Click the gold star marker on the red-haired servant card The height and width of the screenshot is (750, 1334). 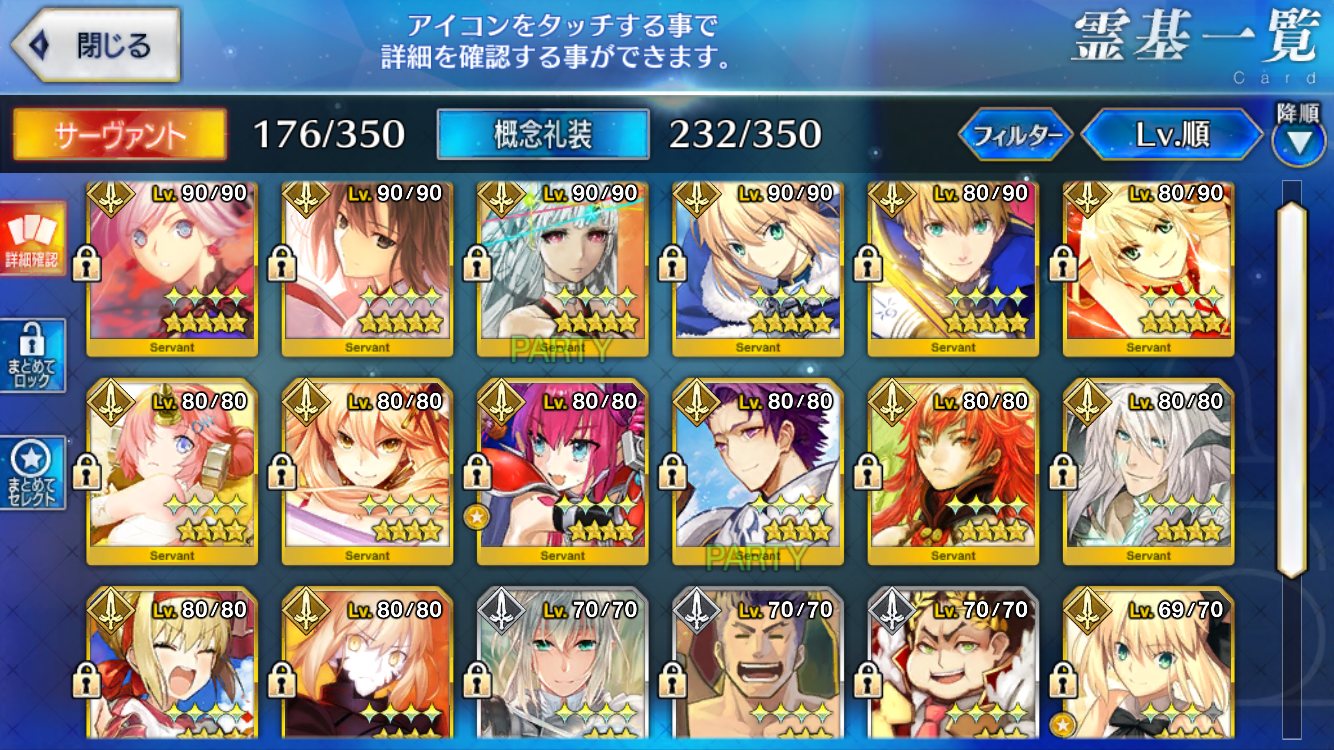[x=476, y=517]
